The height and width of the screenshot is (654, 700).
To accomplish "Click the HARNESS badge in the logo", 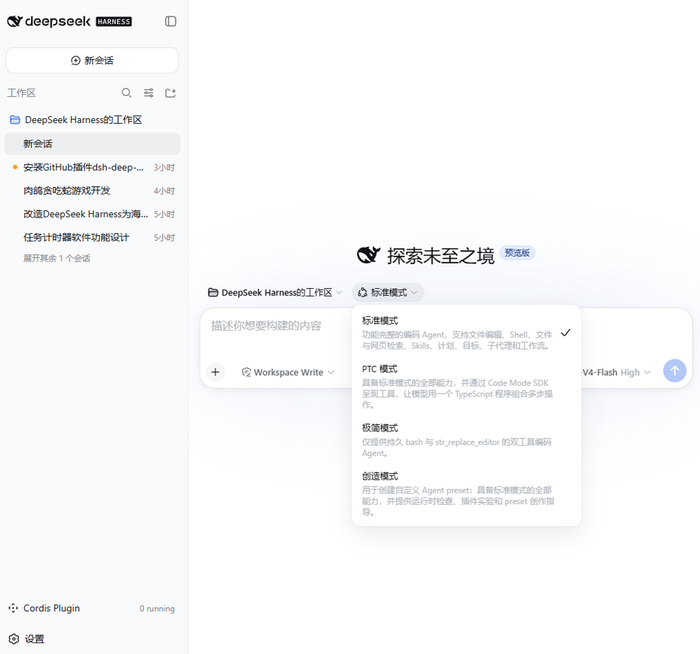I will point(114,21).
